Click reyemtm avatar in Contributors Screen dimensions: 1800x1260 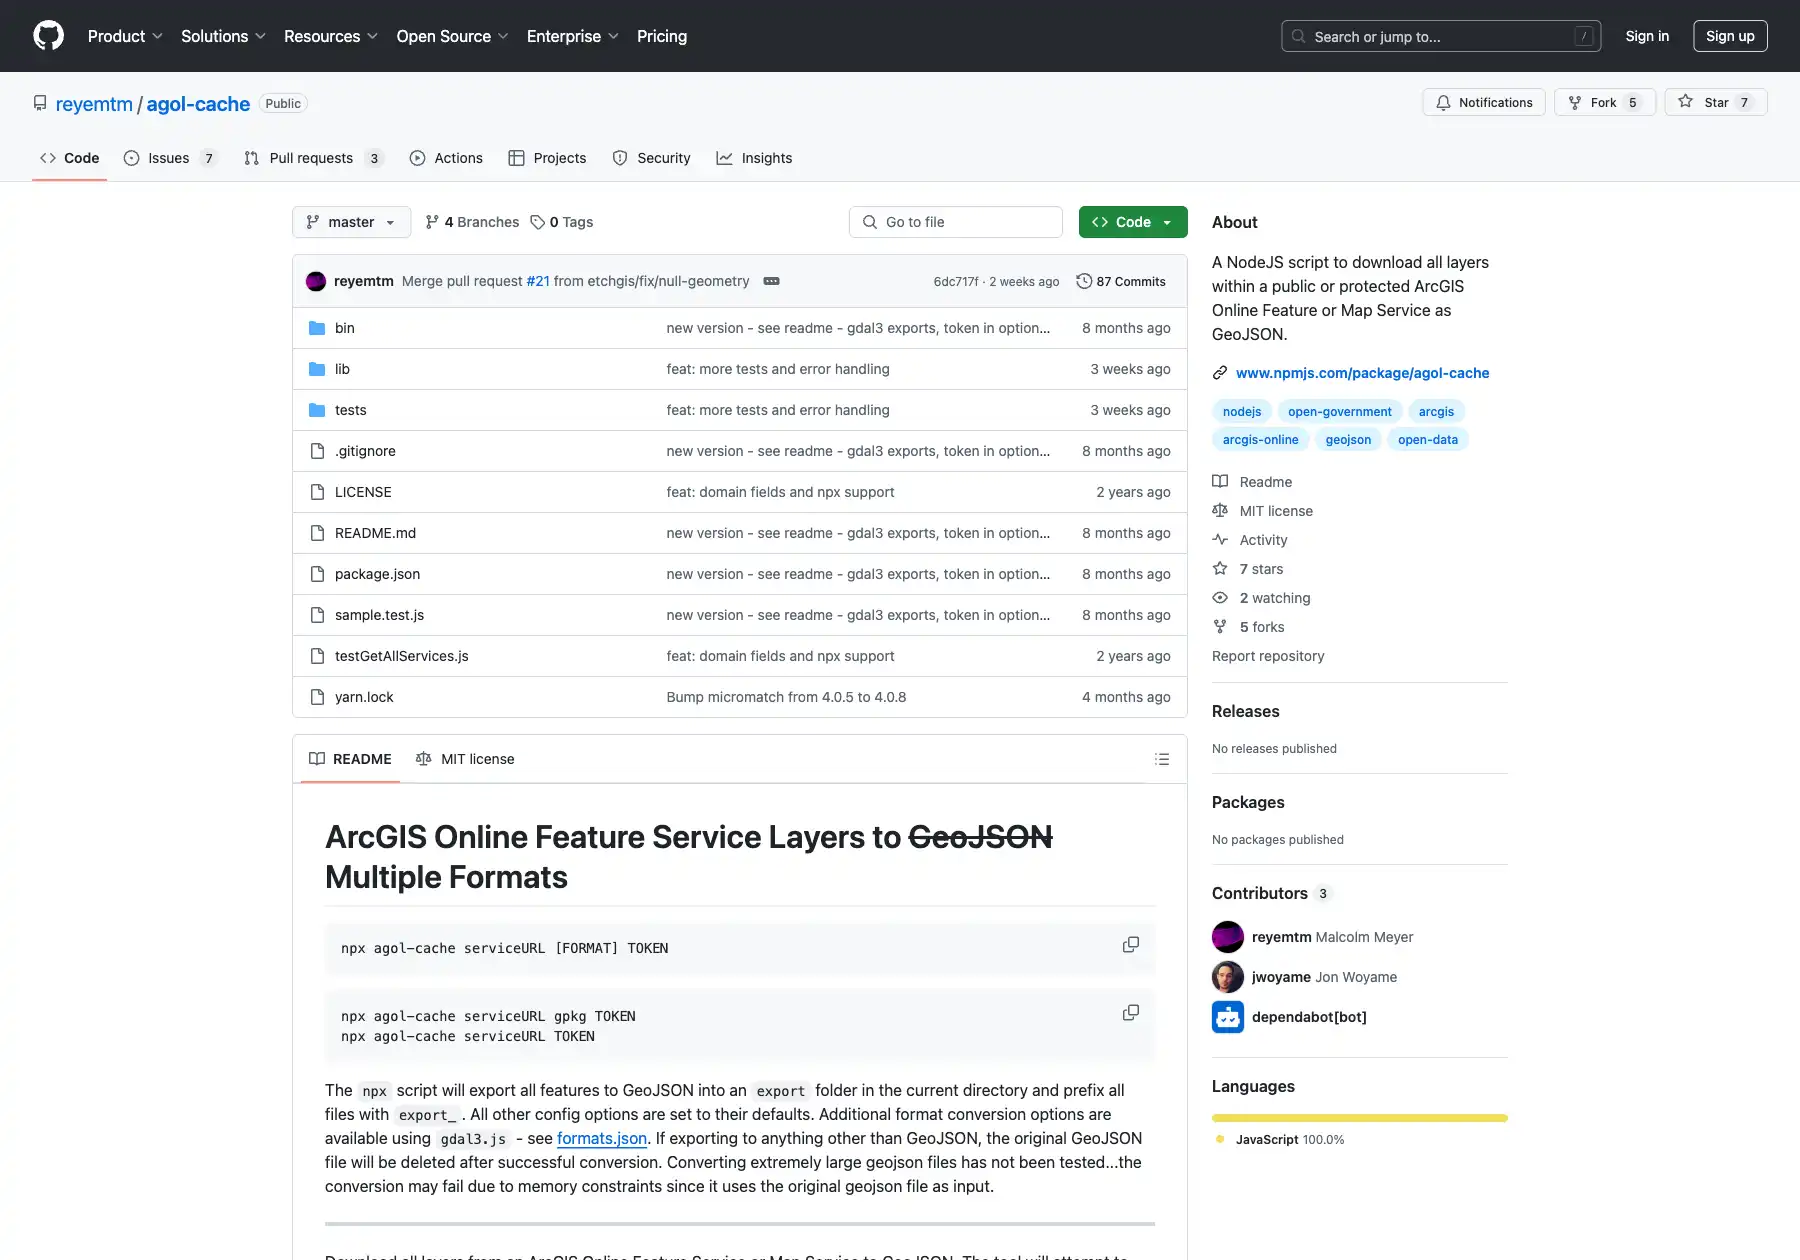coord(1227,937)
